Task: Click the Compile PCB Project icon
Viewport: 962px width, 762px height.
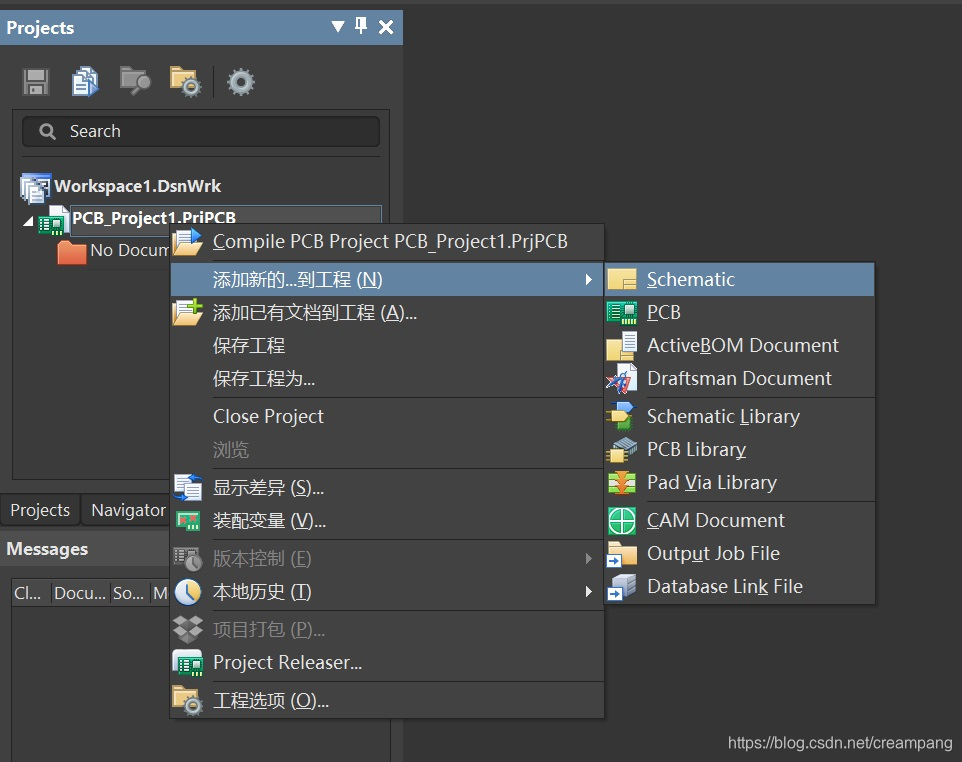Action: coord(187,242)
